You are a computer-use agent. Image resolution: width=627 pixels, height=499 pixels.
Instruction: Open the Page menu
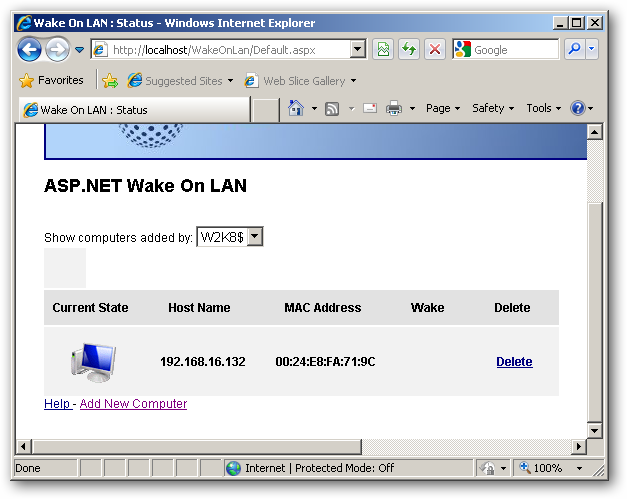point(443,108)
